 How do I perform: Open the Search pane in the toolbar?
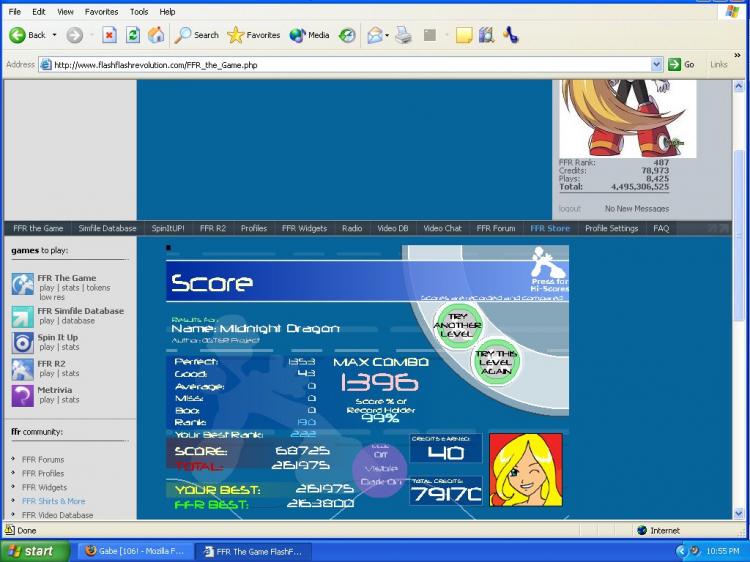point(196,35)
